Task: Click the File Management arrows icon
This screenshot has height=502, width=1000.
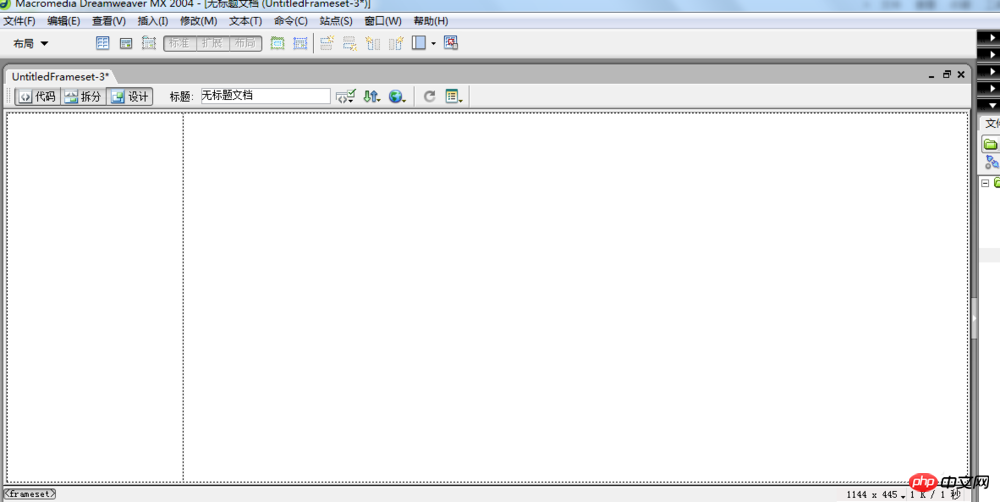Action: coord(371,97)
